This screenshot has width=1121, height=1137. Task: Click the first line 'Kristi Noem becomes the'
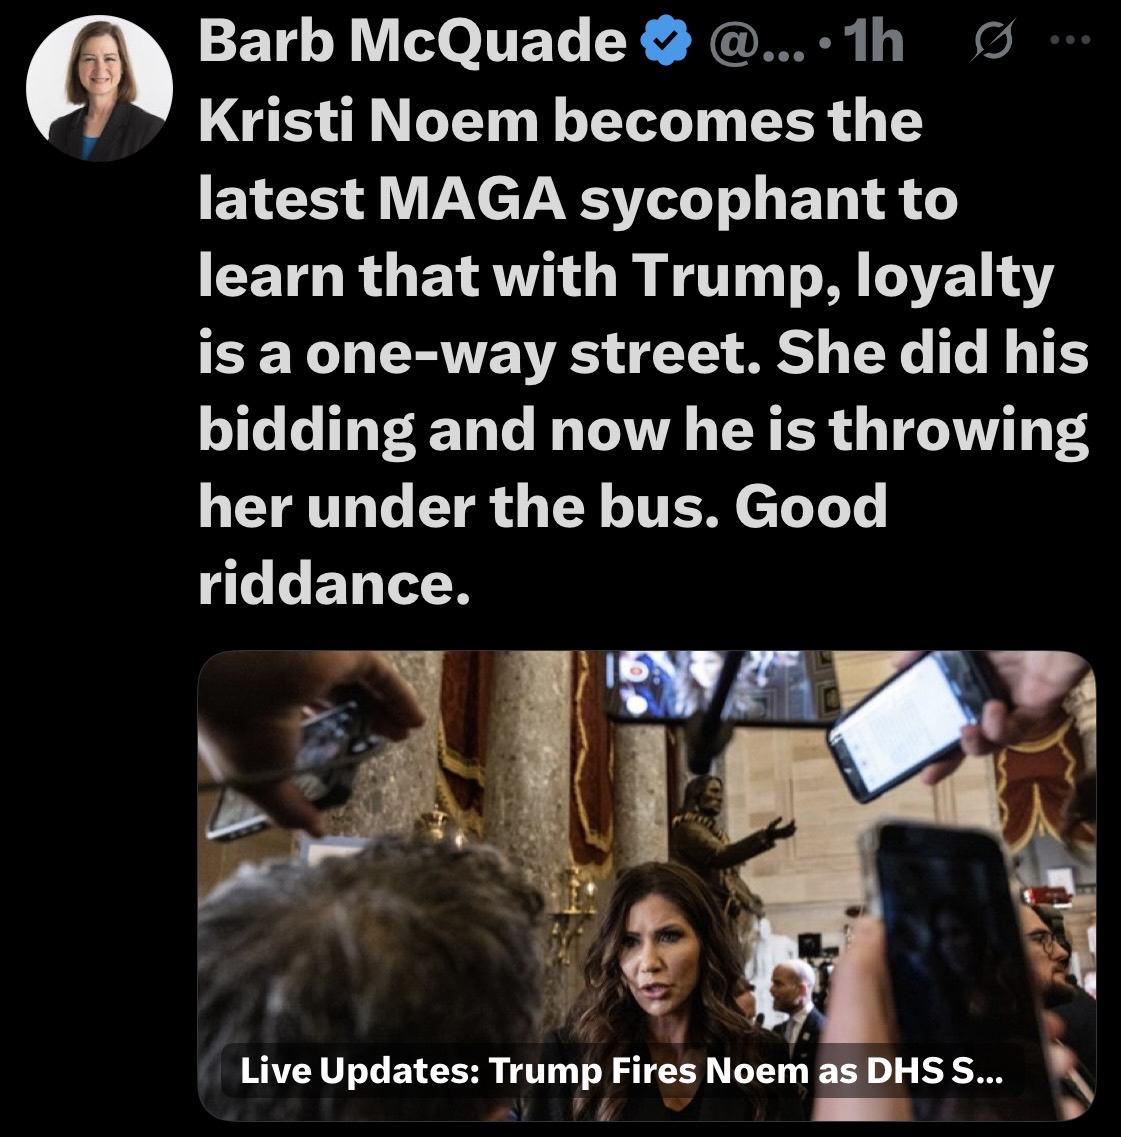pyautogui.click(x=560, y=120)
